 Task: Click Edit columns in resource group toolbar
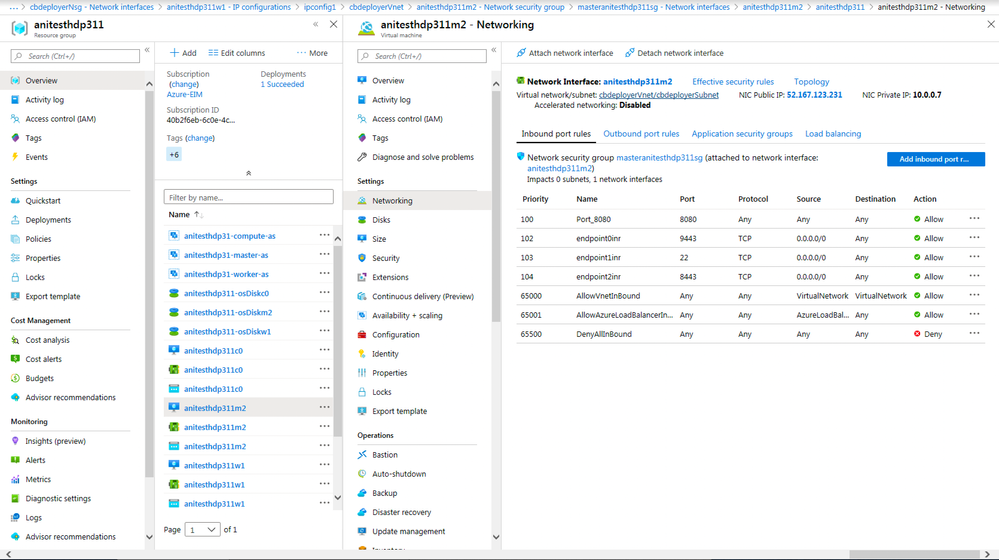(x=236, y=53)
